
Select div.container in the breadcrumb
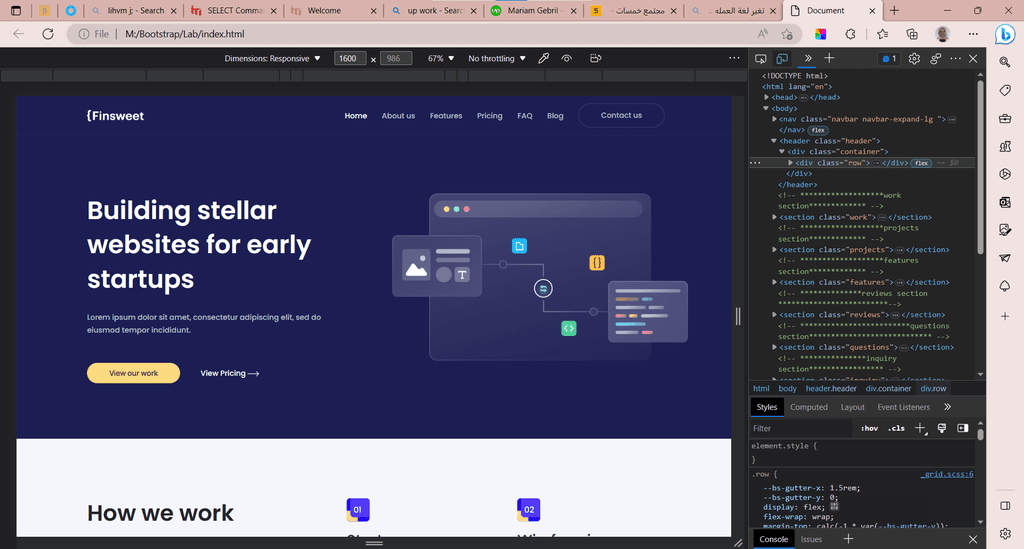888,388
